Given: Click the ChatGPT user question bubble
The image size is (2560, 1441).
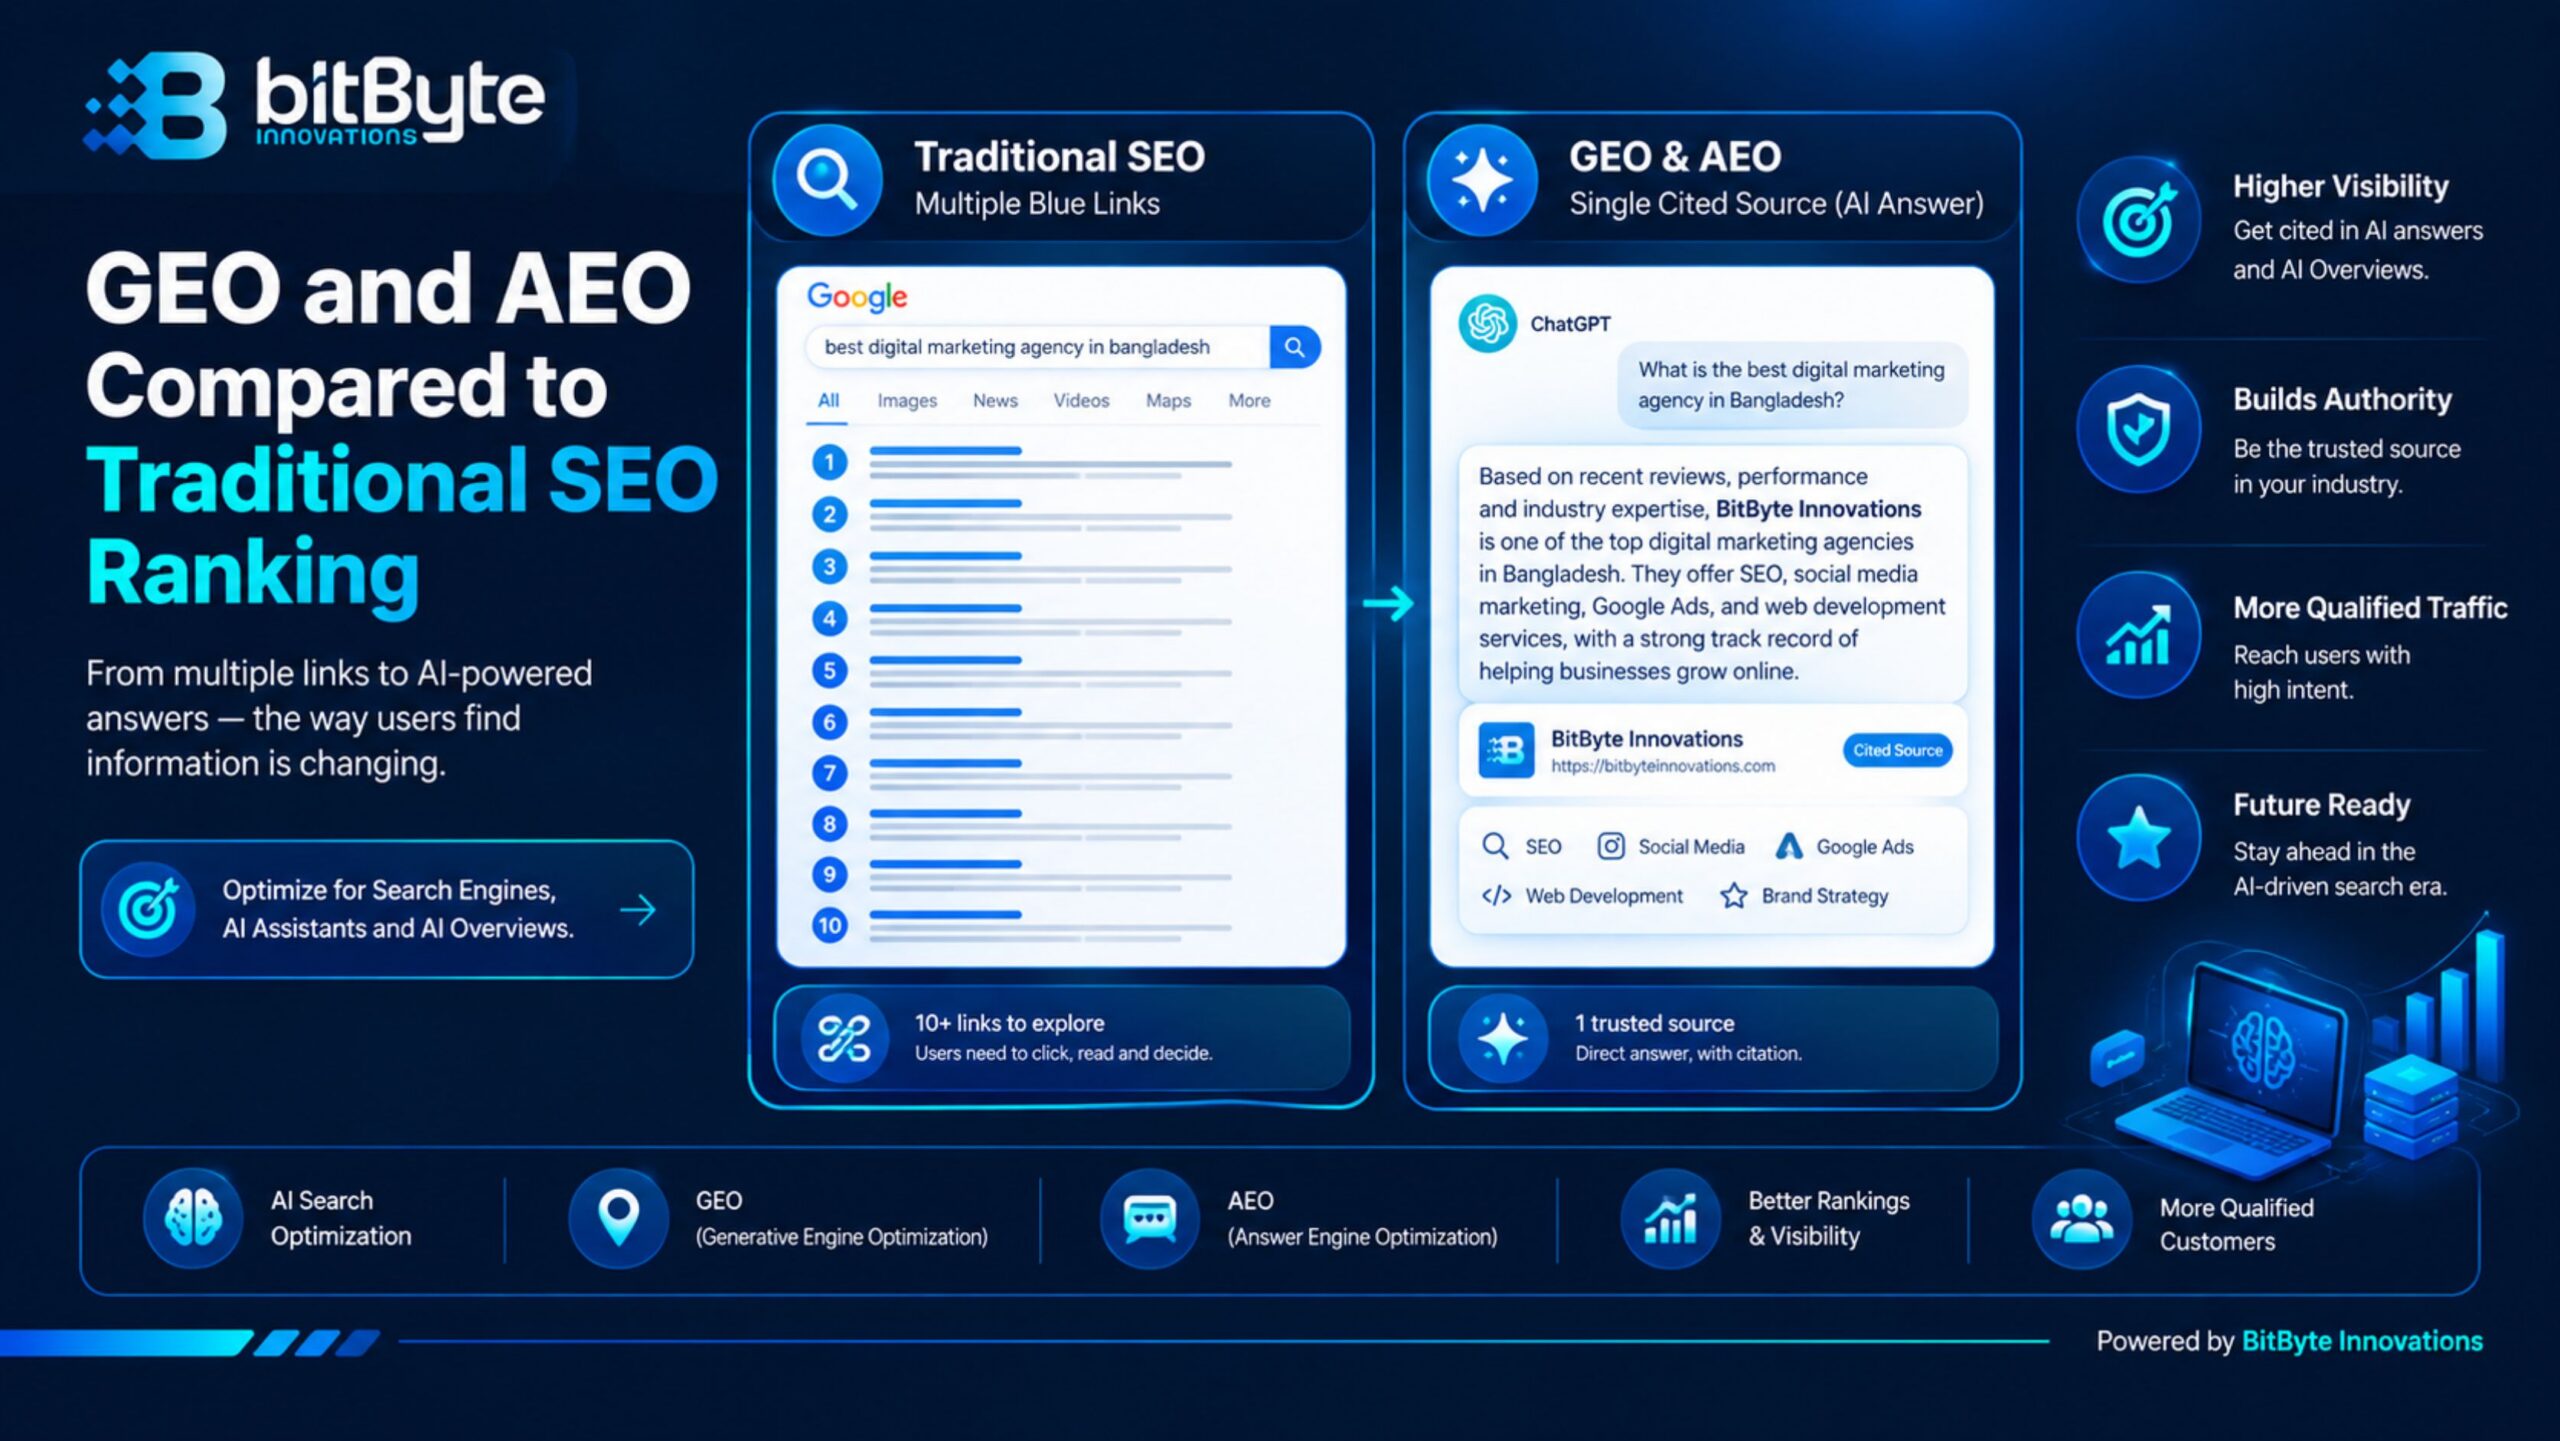Looking at the screenshot, I should tap(1792, 385).
